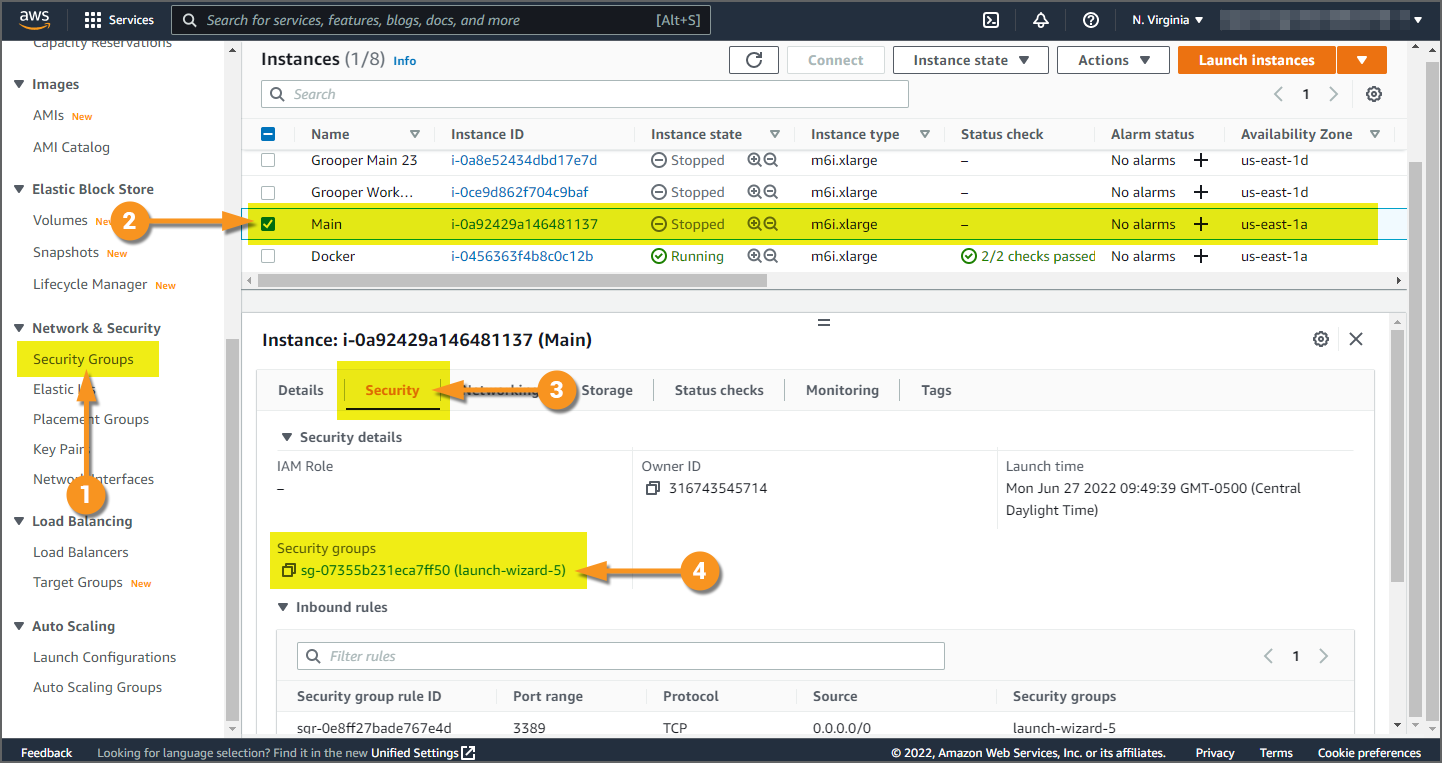The height and width of the screenshot is (763, 1442).
Task: Select the Grooper Work… instance checkbox
Action: coord(268,192)
